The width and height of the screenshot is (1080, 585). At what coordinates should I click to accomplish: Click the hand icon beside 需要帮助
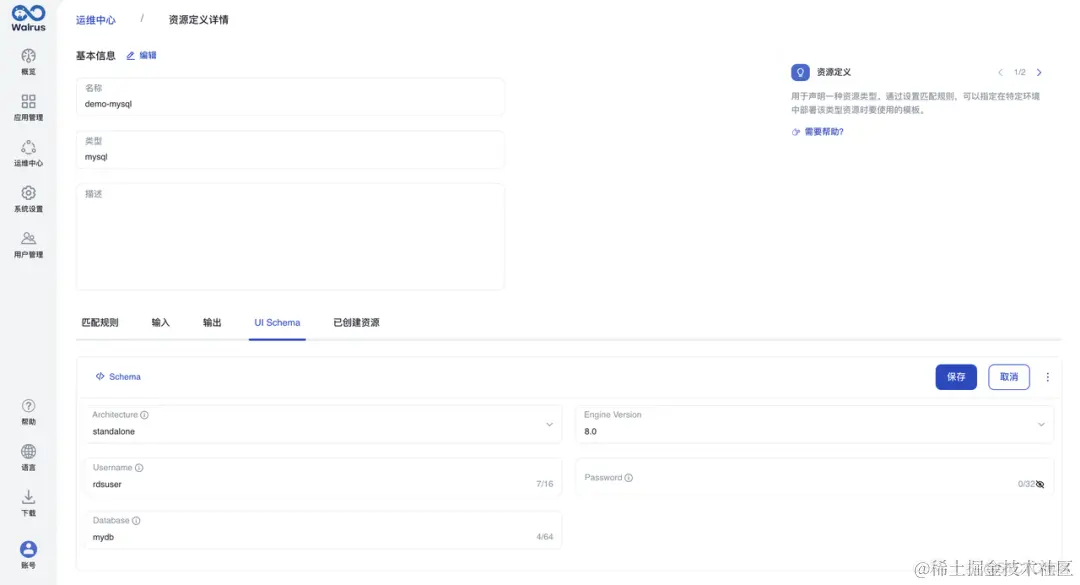click(x=796, y=132)
